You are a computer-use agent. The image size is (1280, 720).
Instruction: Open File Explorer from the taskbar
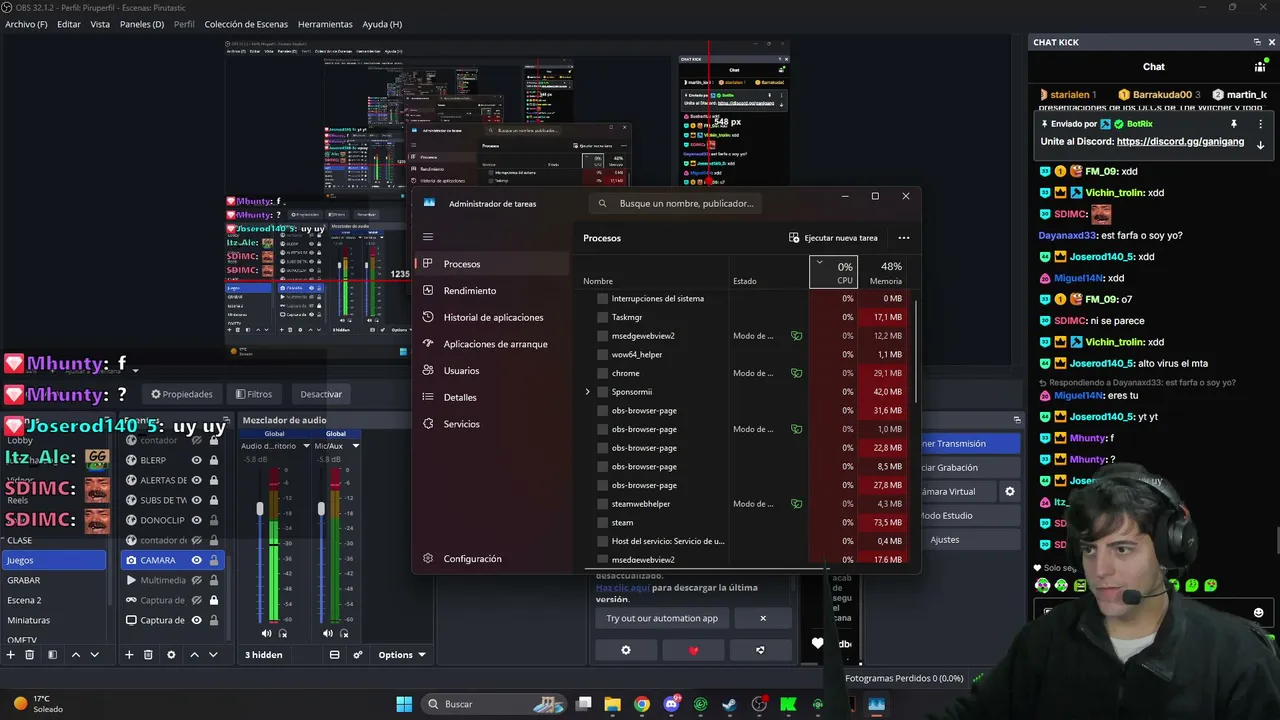click(x=613, y=704)
